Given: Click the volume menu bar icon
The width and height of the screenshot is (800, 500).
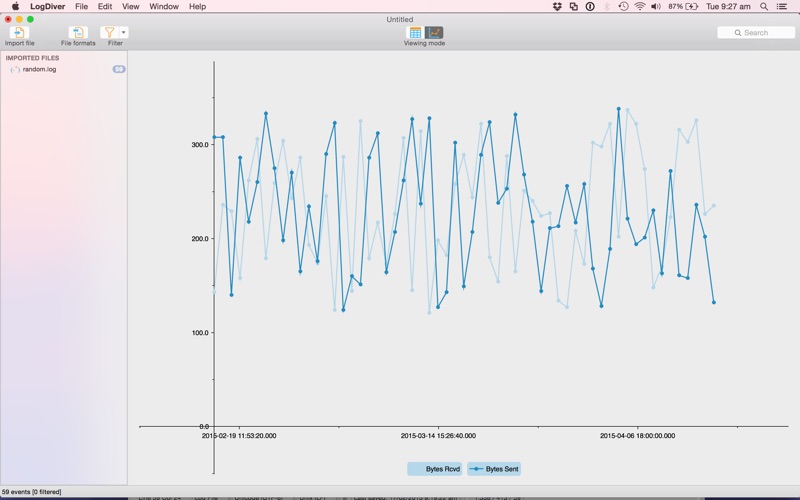Looking at the screenshot, I should pyautogui.click(x=656, y=7).
